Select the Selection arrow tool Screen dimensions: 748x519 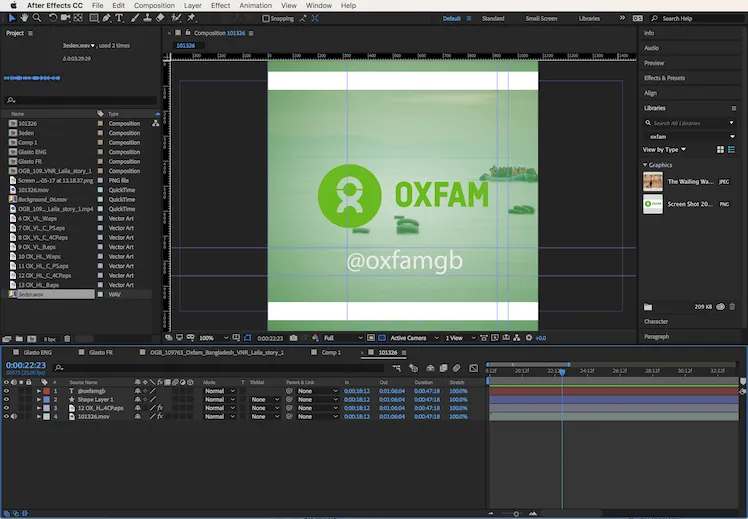click(x=12, y=18)
